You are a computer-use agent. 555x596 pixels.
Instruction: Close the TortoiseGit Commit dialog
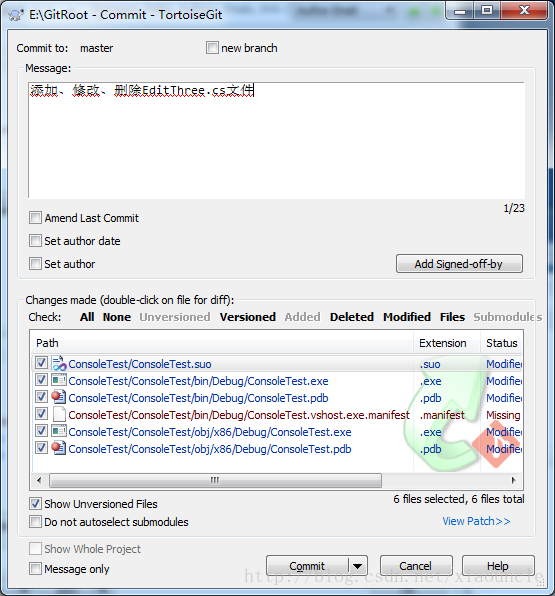[x=524, y=11]
